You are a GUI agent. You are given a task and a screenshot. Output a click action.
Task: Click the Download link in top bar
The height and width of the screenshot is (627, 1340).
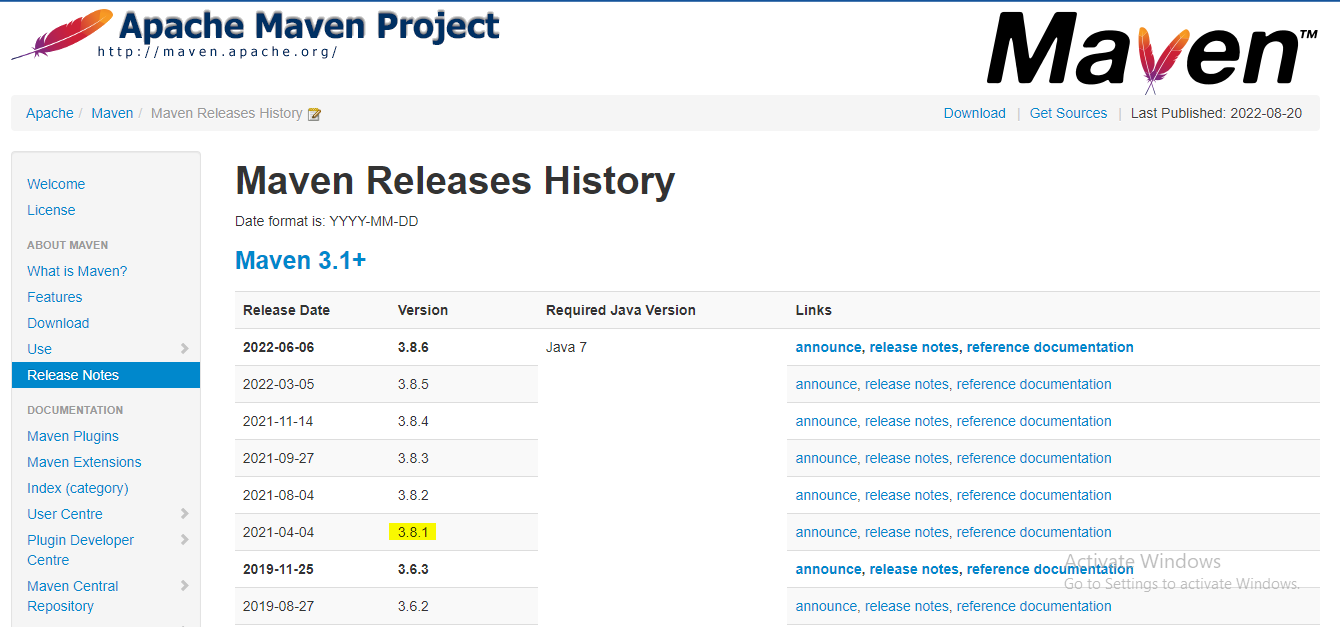pyautogui.click(x=975, y=113)
